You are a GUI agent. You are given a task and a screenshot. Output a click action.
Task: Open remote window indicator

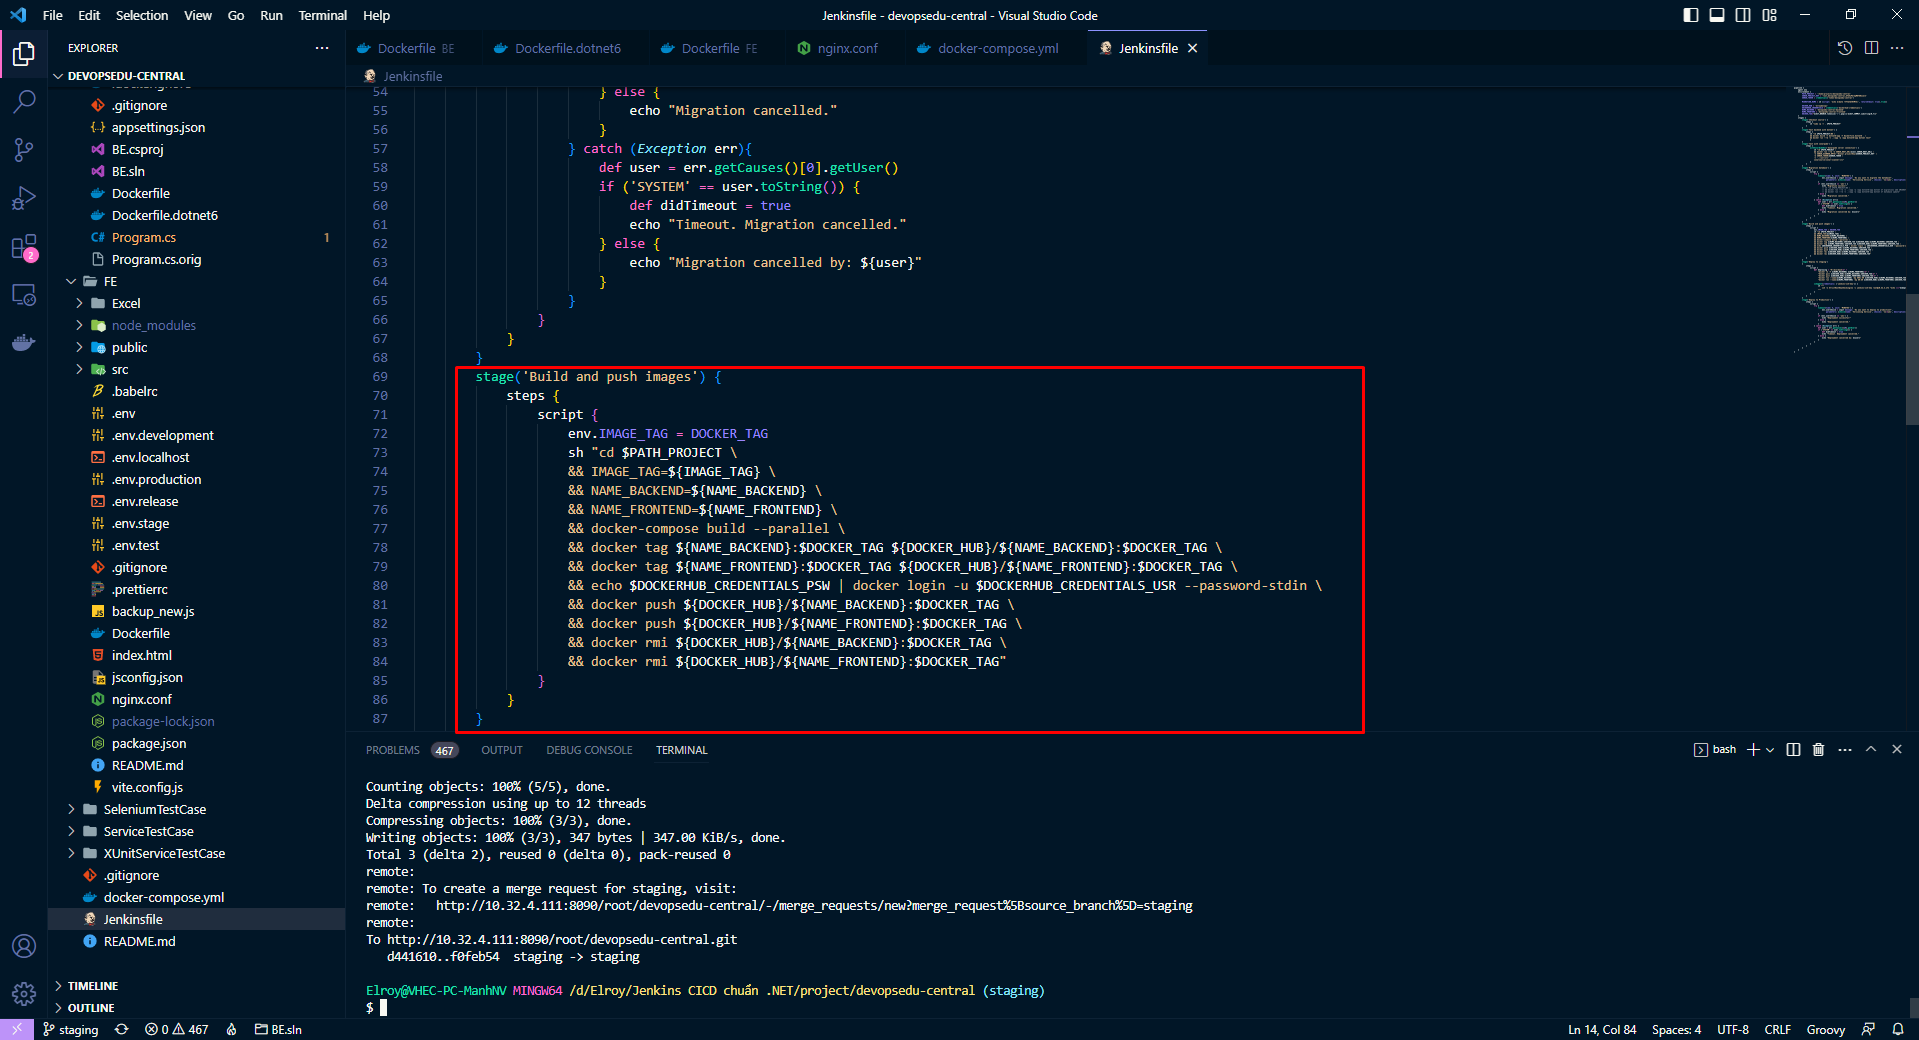[17, 1029]
